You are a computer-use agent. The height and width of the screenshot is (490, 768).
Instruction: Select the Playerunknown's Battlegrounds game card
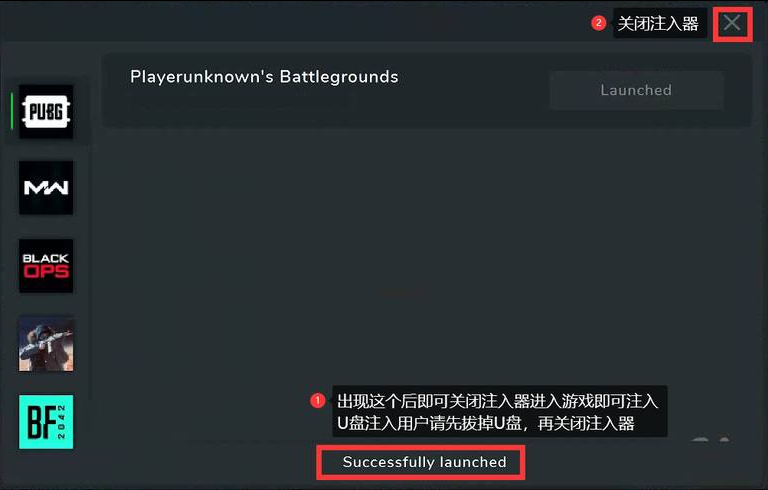click(x=426, y=90)
